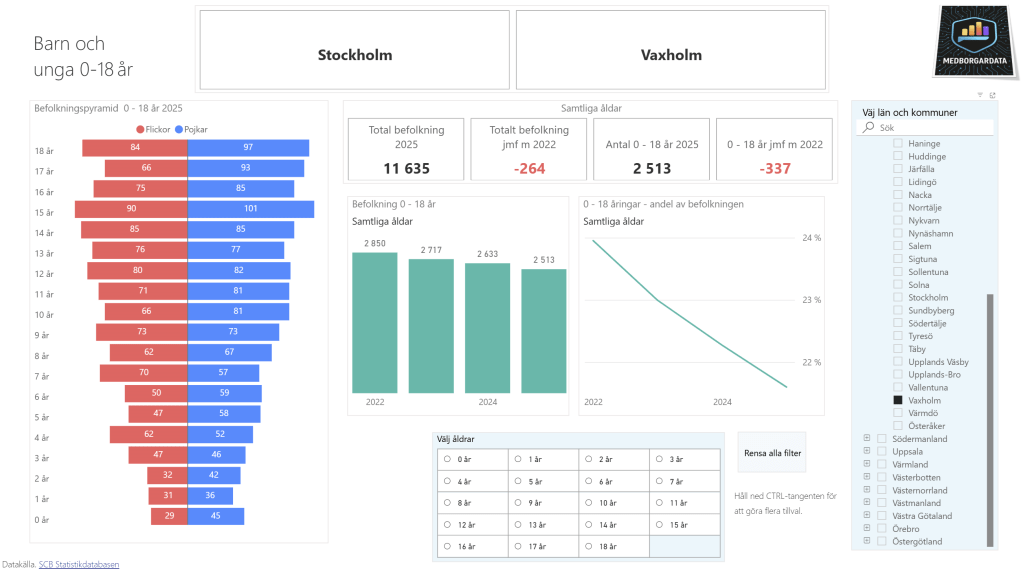Expand the Örebro county list
1023x574 pixels.
click(x=866, y=529)
